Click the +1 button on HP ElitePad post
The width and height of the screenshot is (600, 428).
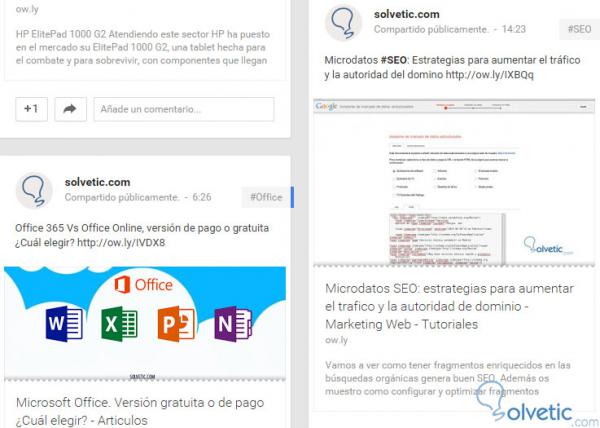point(32,109)
